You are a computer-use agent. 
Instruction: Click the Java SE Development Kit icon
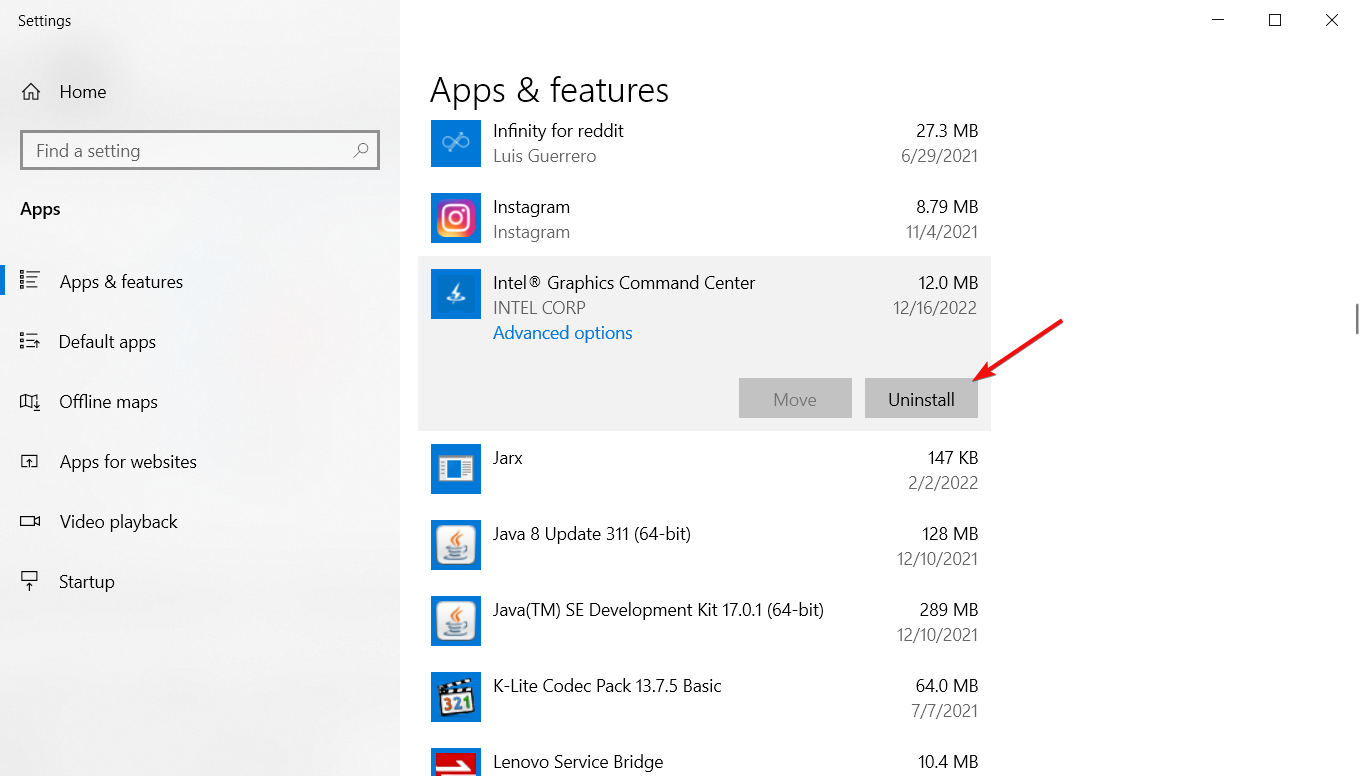click(x=456, y=621)
